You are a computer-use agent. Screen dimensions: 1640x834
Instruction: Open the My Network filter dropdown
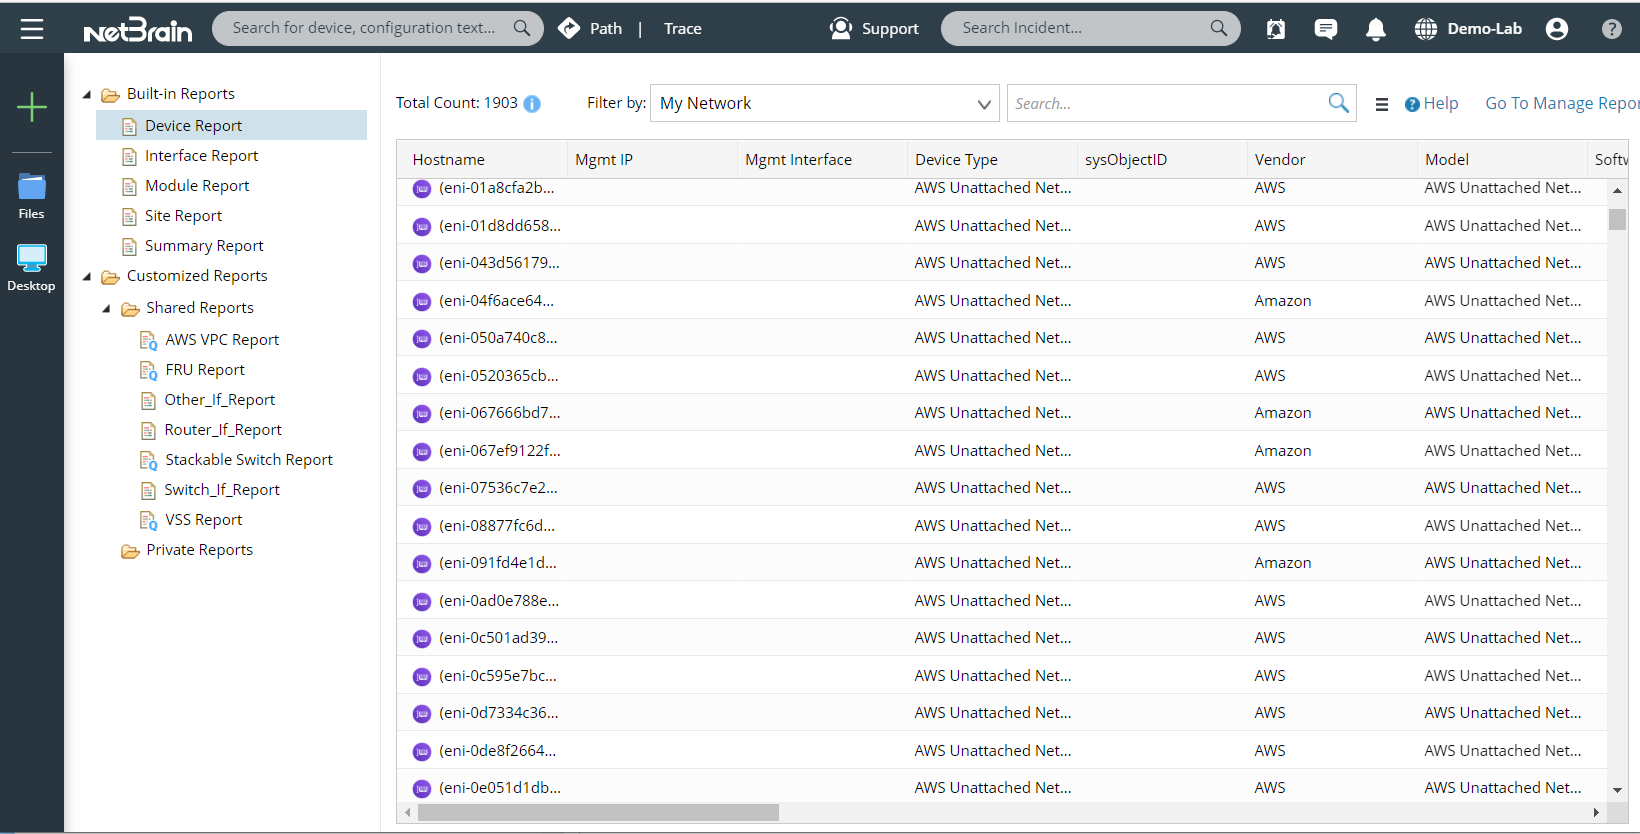[x=824, y=103]
